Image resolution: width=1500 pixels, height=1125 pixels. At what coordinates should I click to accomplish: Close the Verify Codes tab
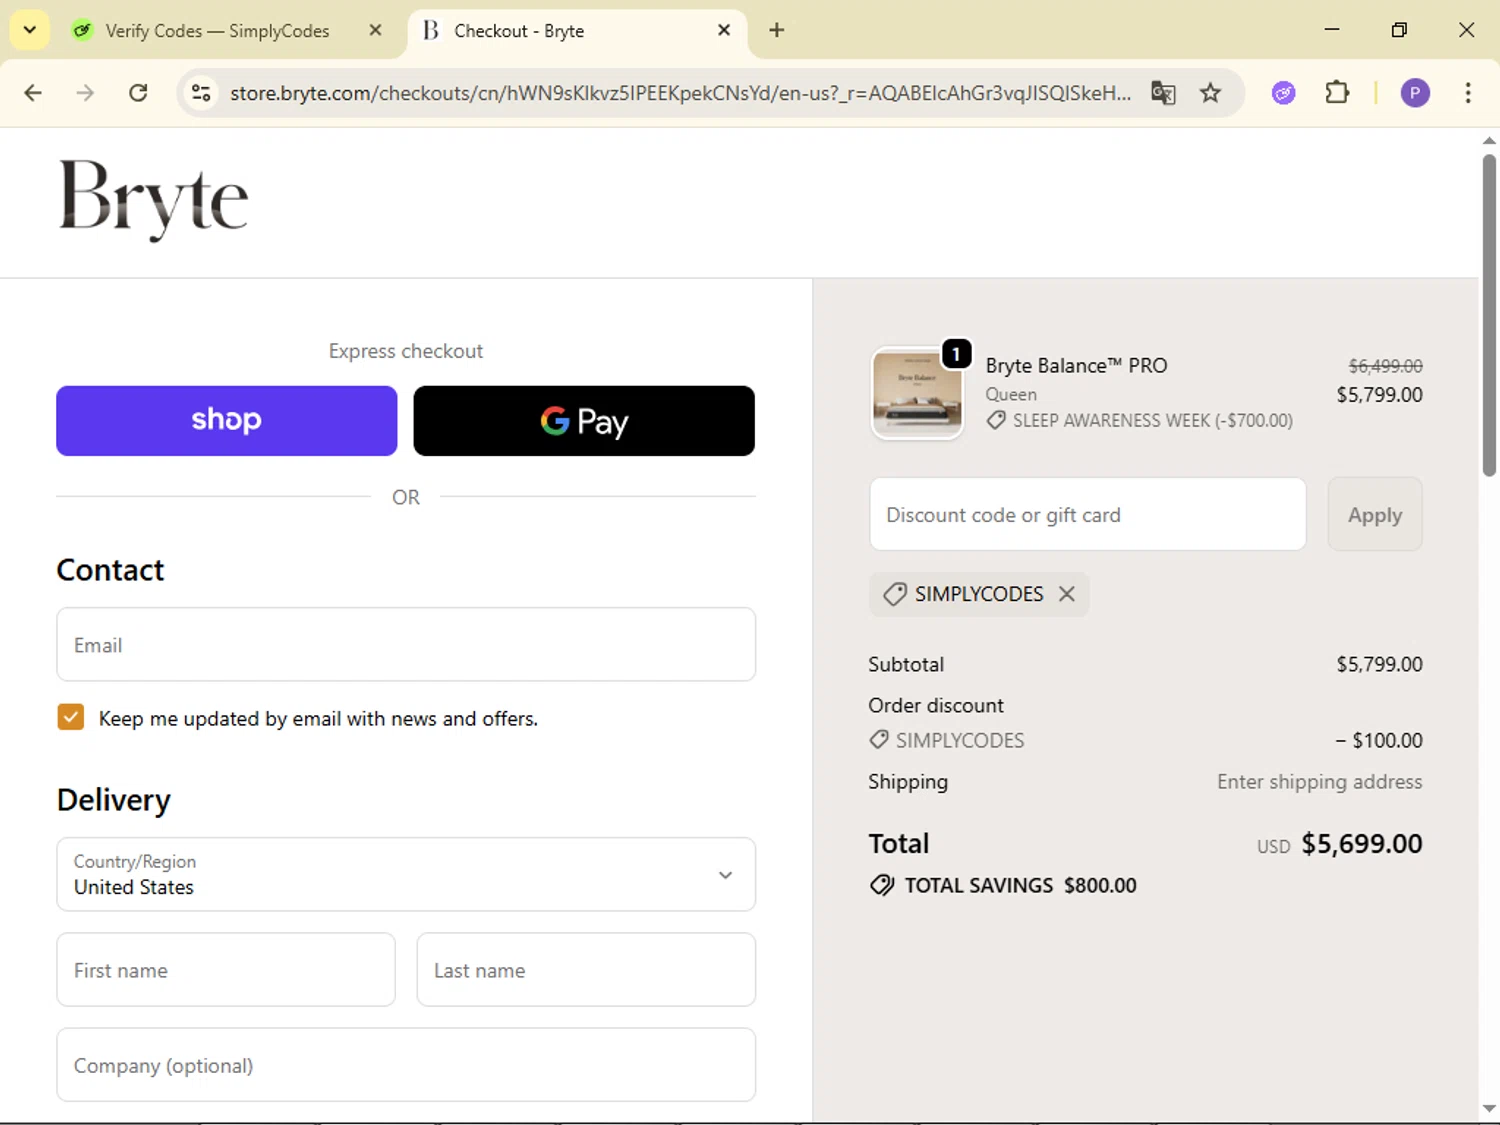pyautogui.click(x=375, y=30)
